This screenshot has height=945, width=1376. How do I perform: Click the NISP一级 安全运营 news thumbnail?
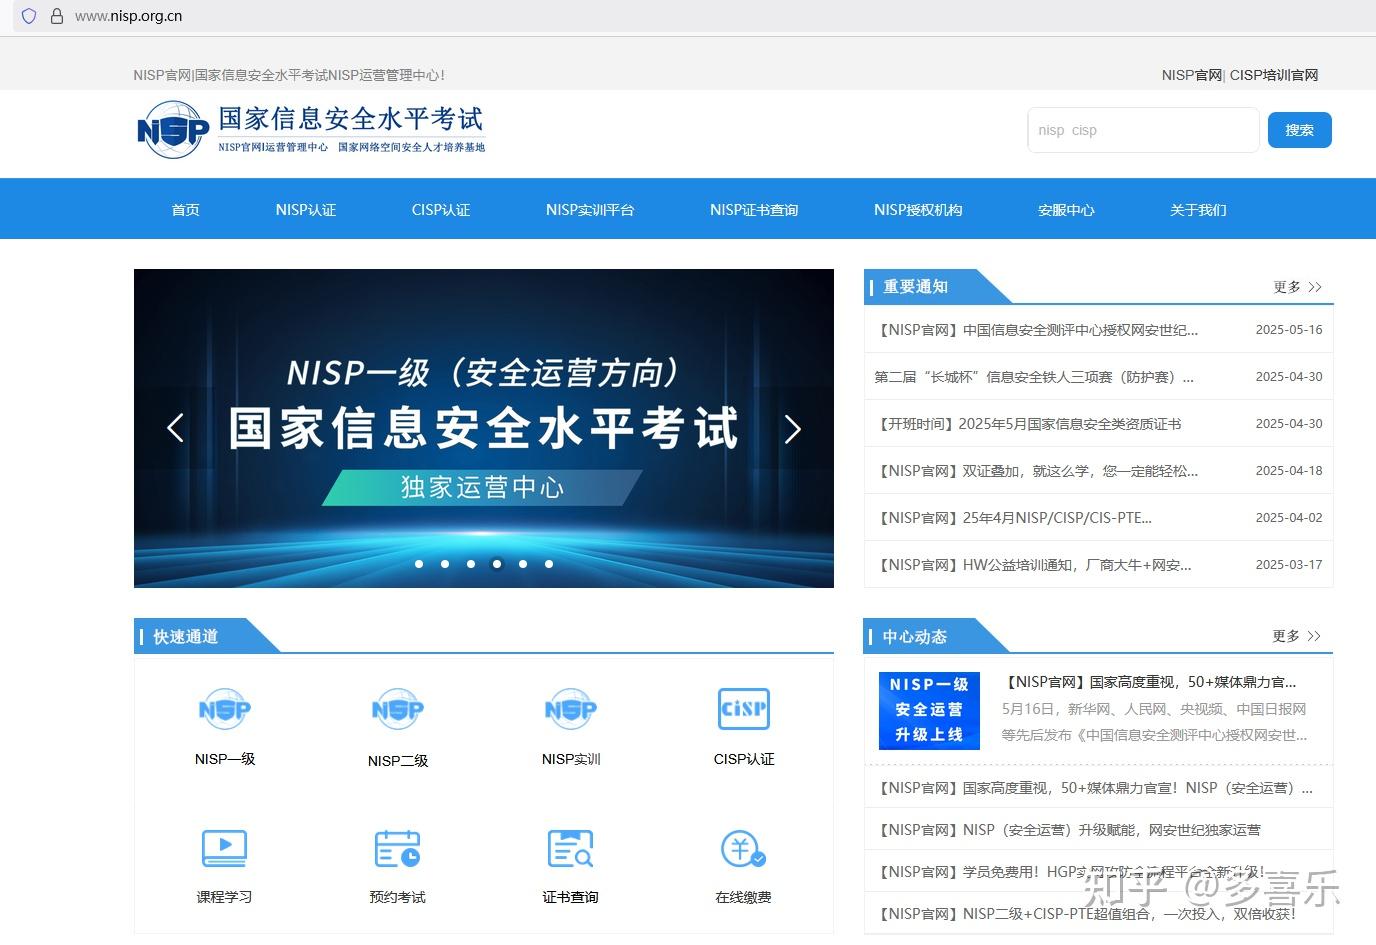coord(929,710)
